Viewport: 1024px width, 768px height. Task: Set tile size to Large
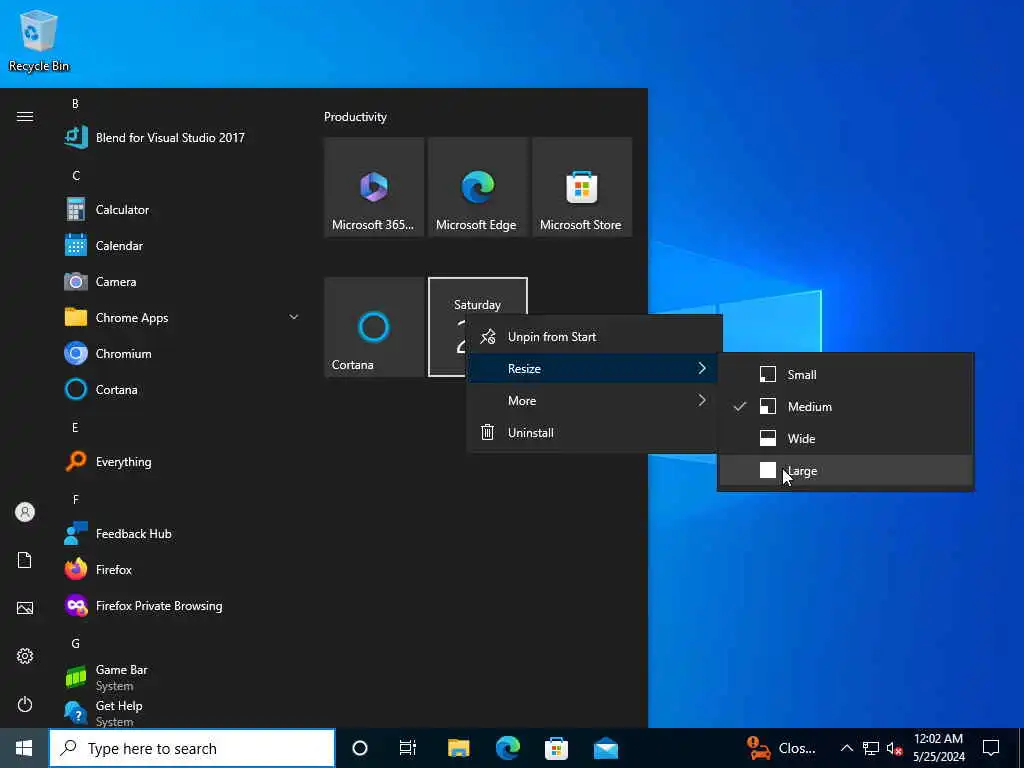point(846,470)
